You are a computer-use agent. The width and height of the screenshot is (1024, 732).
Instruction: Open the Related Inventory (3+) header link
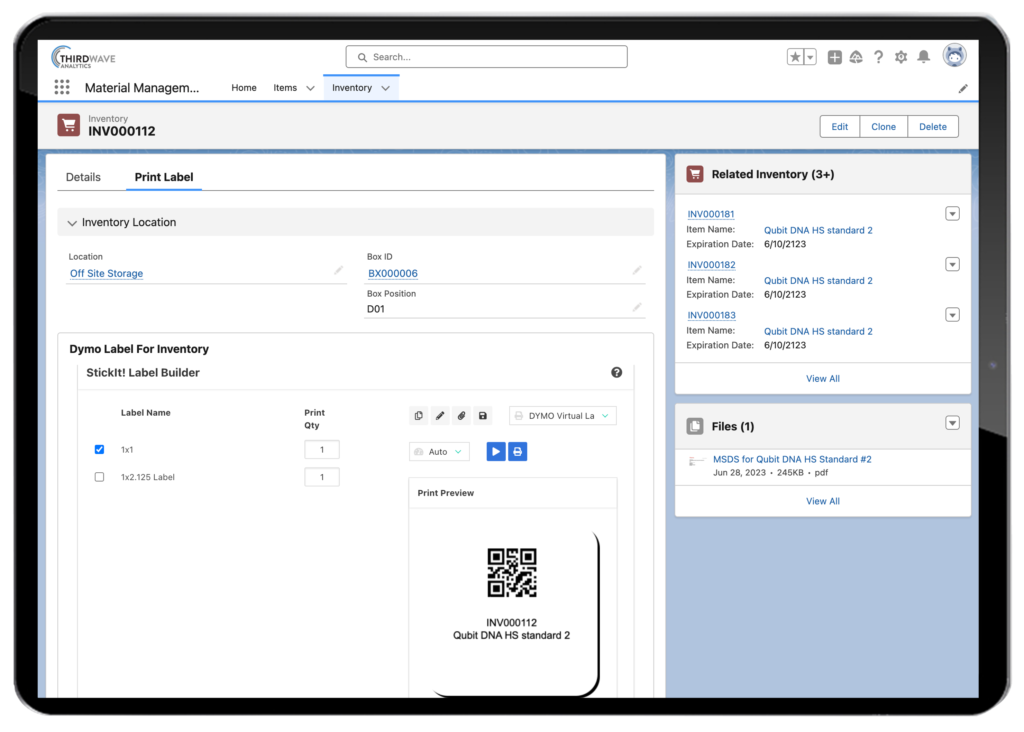773,174
